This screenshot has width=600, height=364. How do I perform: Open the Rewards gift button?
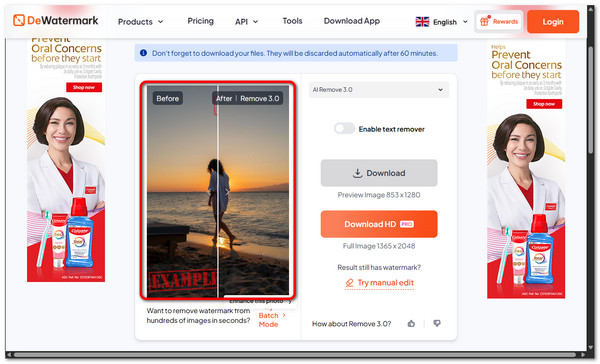(499, 21)
